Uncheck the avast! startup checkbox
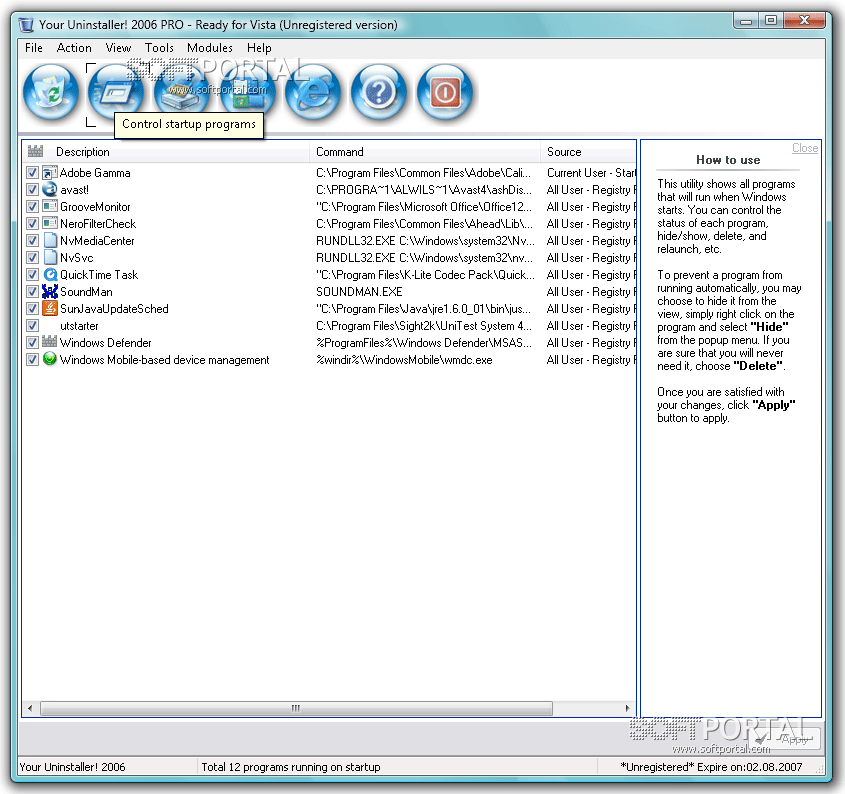The image size is (845, 794). (x=32, y=190)
